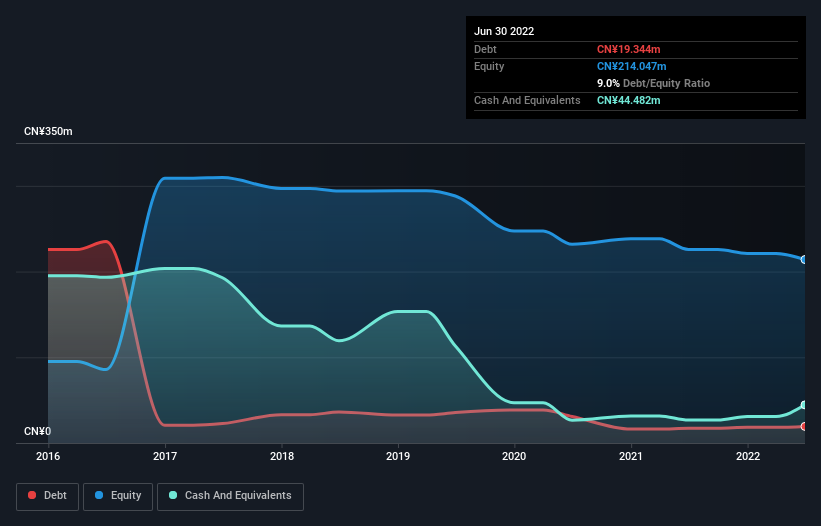Click the Debt value CN¥19.344m
Image resolution: width=821 pixels, height=526 pixels.
click(628, 49)
